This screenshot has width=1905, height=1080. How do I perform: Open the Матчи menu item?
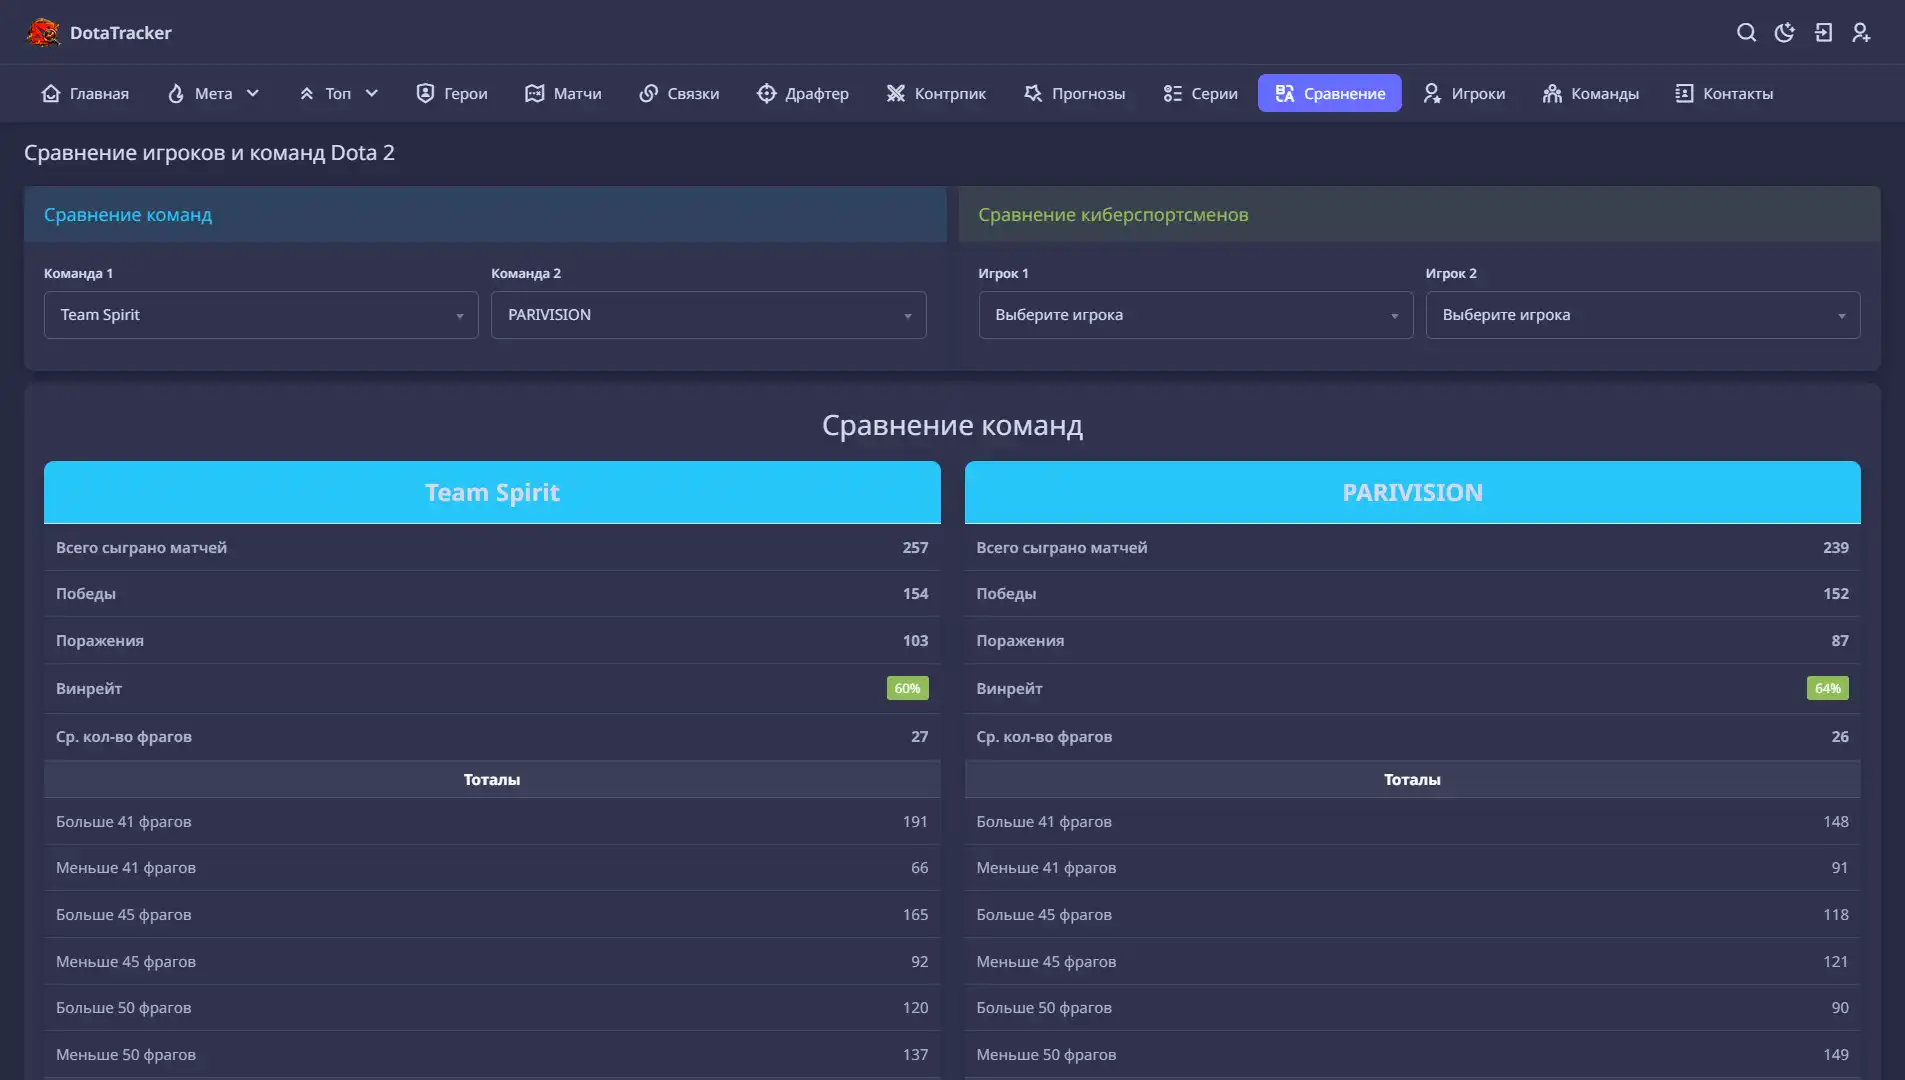563,93
